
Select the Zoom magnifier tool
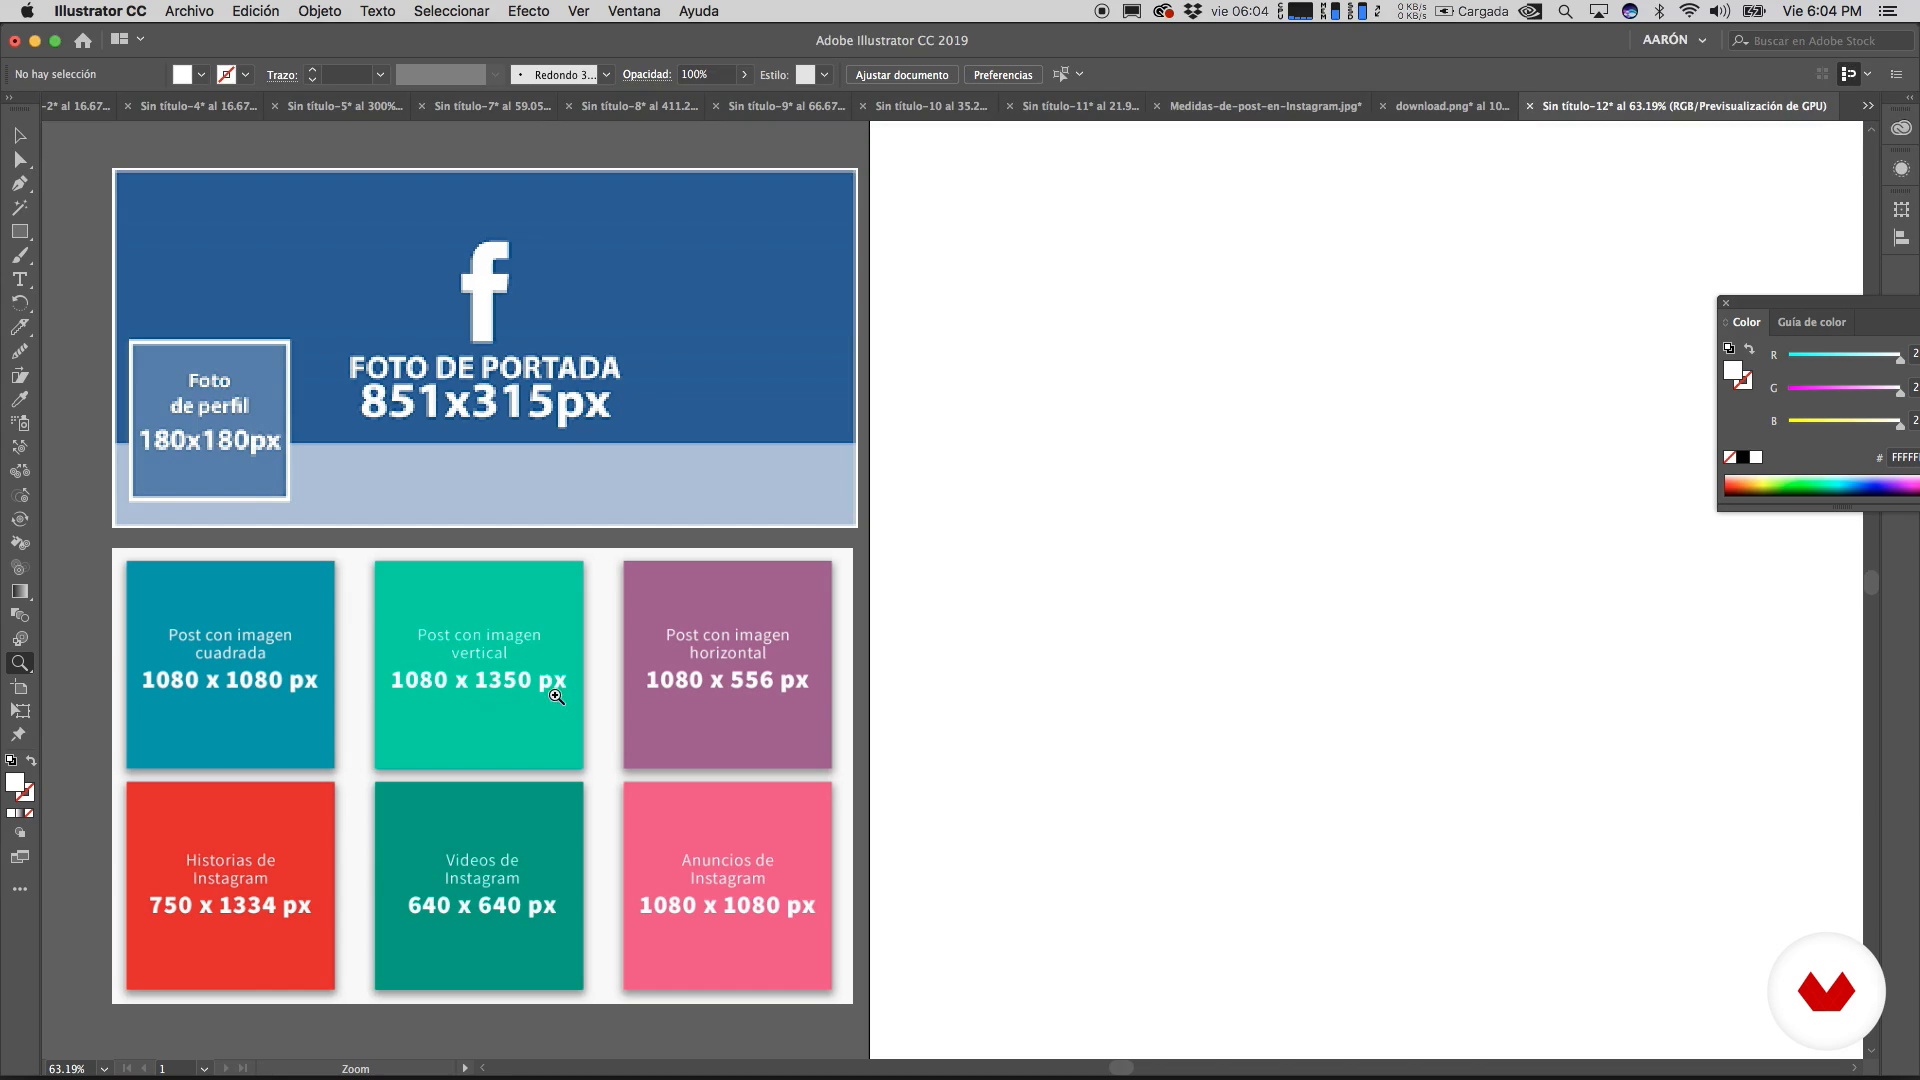(x=19, y=663)
